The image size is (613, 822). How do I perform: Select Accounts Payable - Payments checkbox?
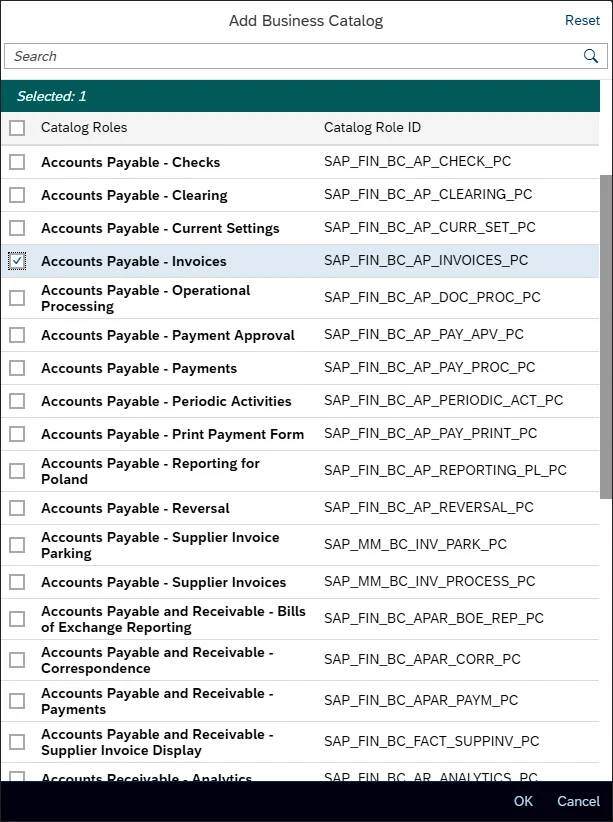pos(17,367)
